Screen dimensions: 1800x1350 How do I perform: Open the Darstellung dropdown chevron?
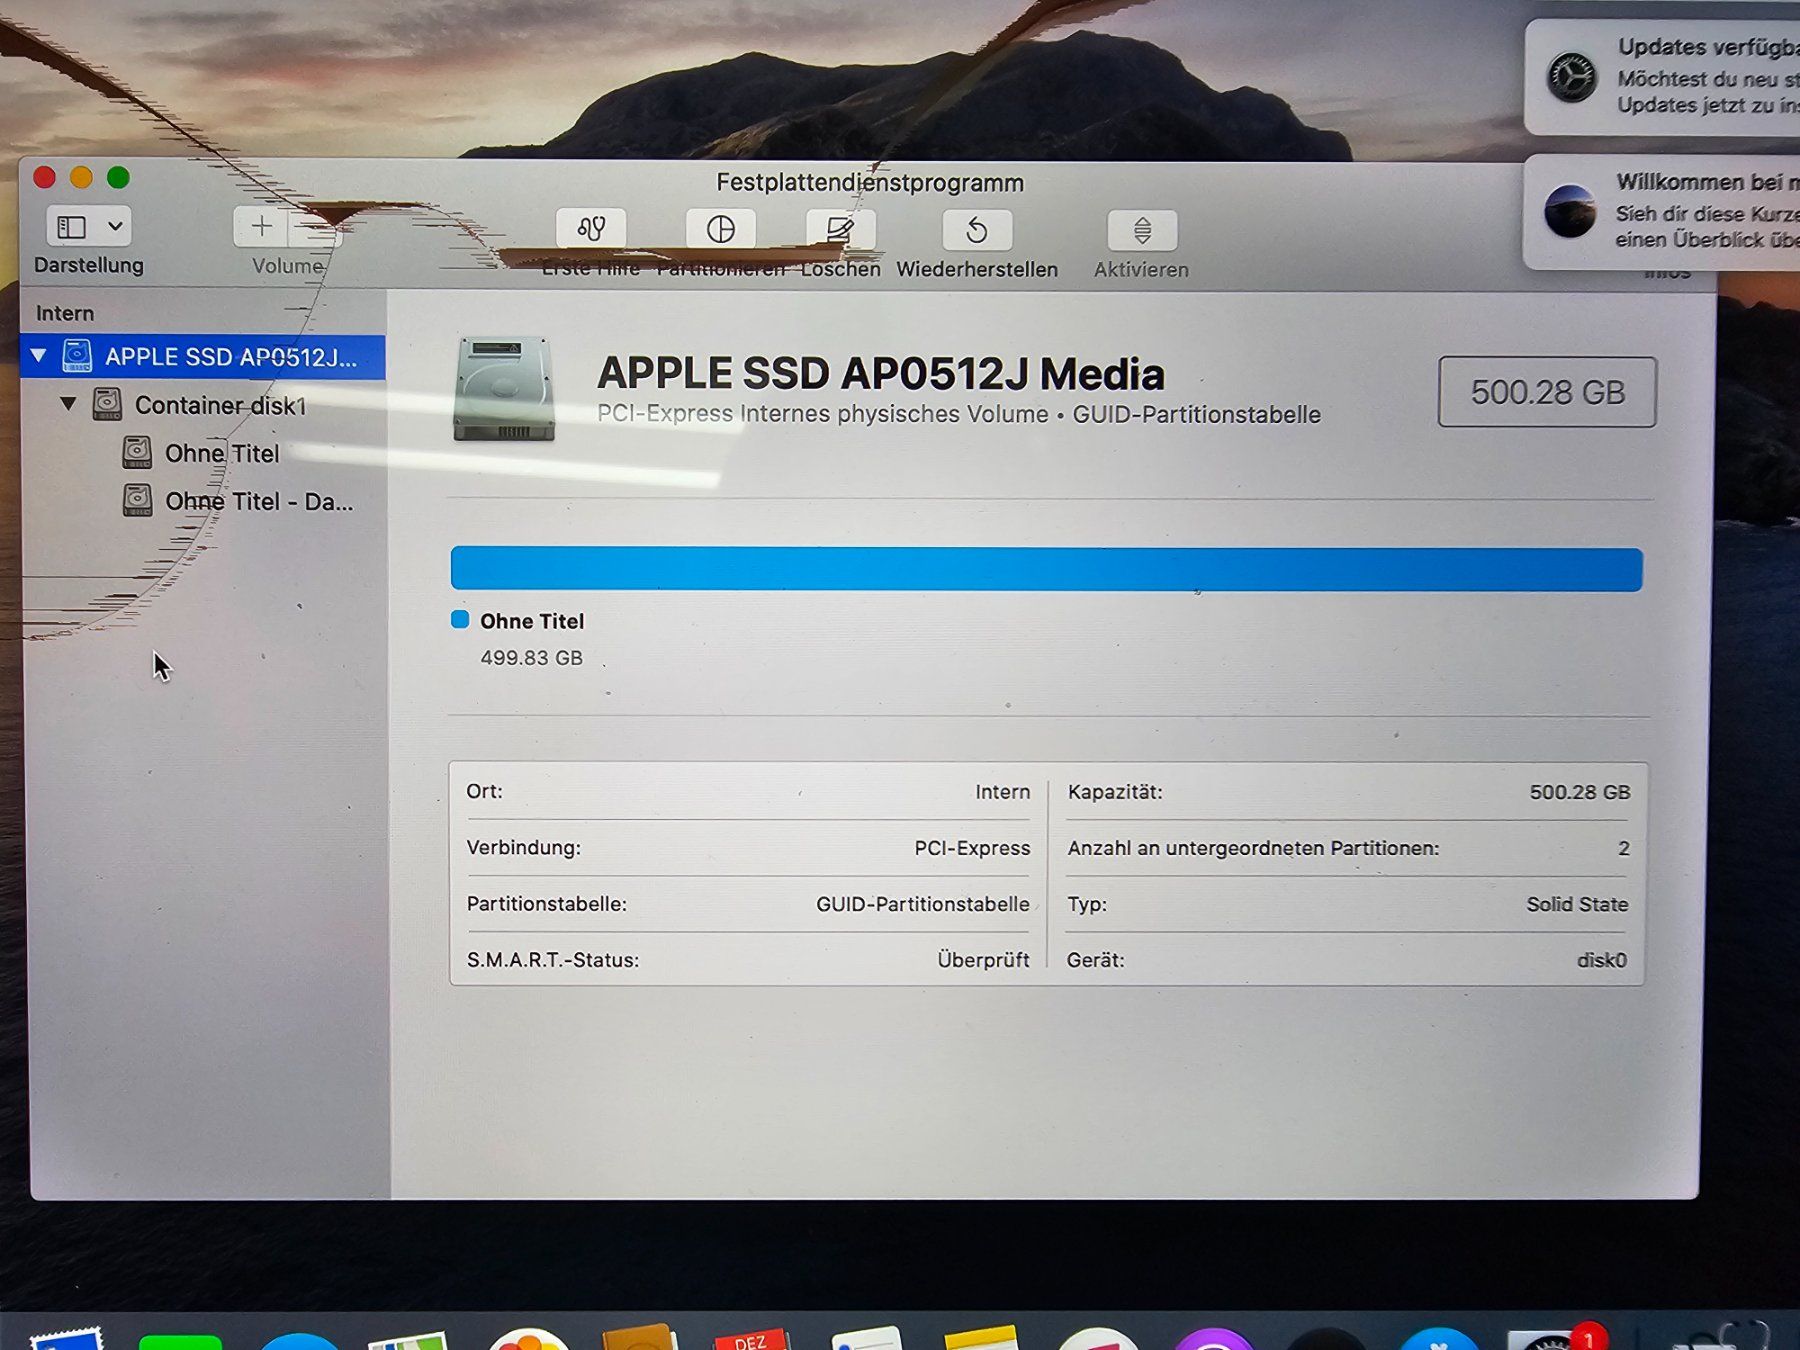pyautogui.click(x=115, y=227)
